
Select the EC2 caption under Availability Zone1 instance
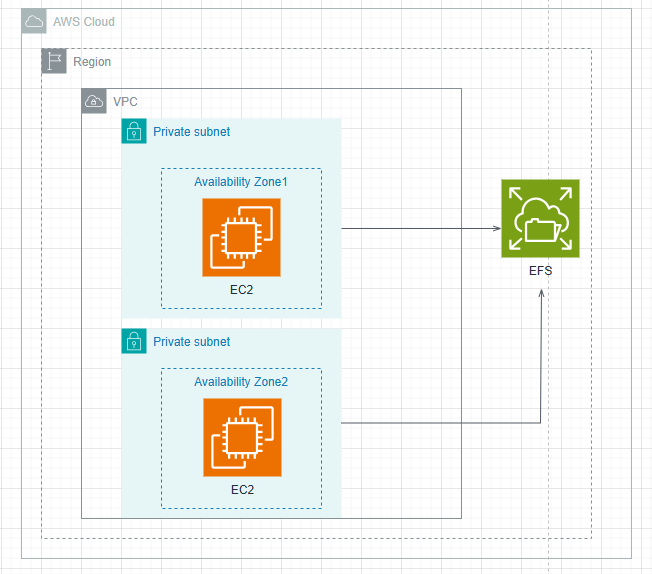tap(241, 289)
